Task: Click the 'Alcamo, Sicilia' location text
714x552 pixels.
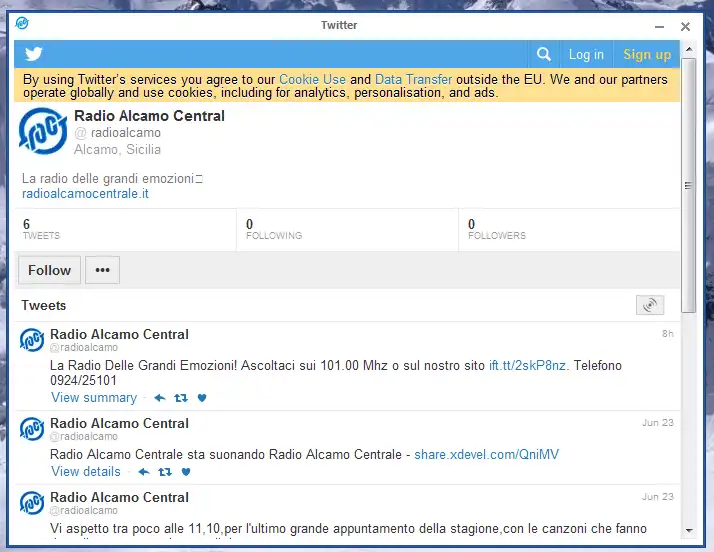Action: click(117, 149)
